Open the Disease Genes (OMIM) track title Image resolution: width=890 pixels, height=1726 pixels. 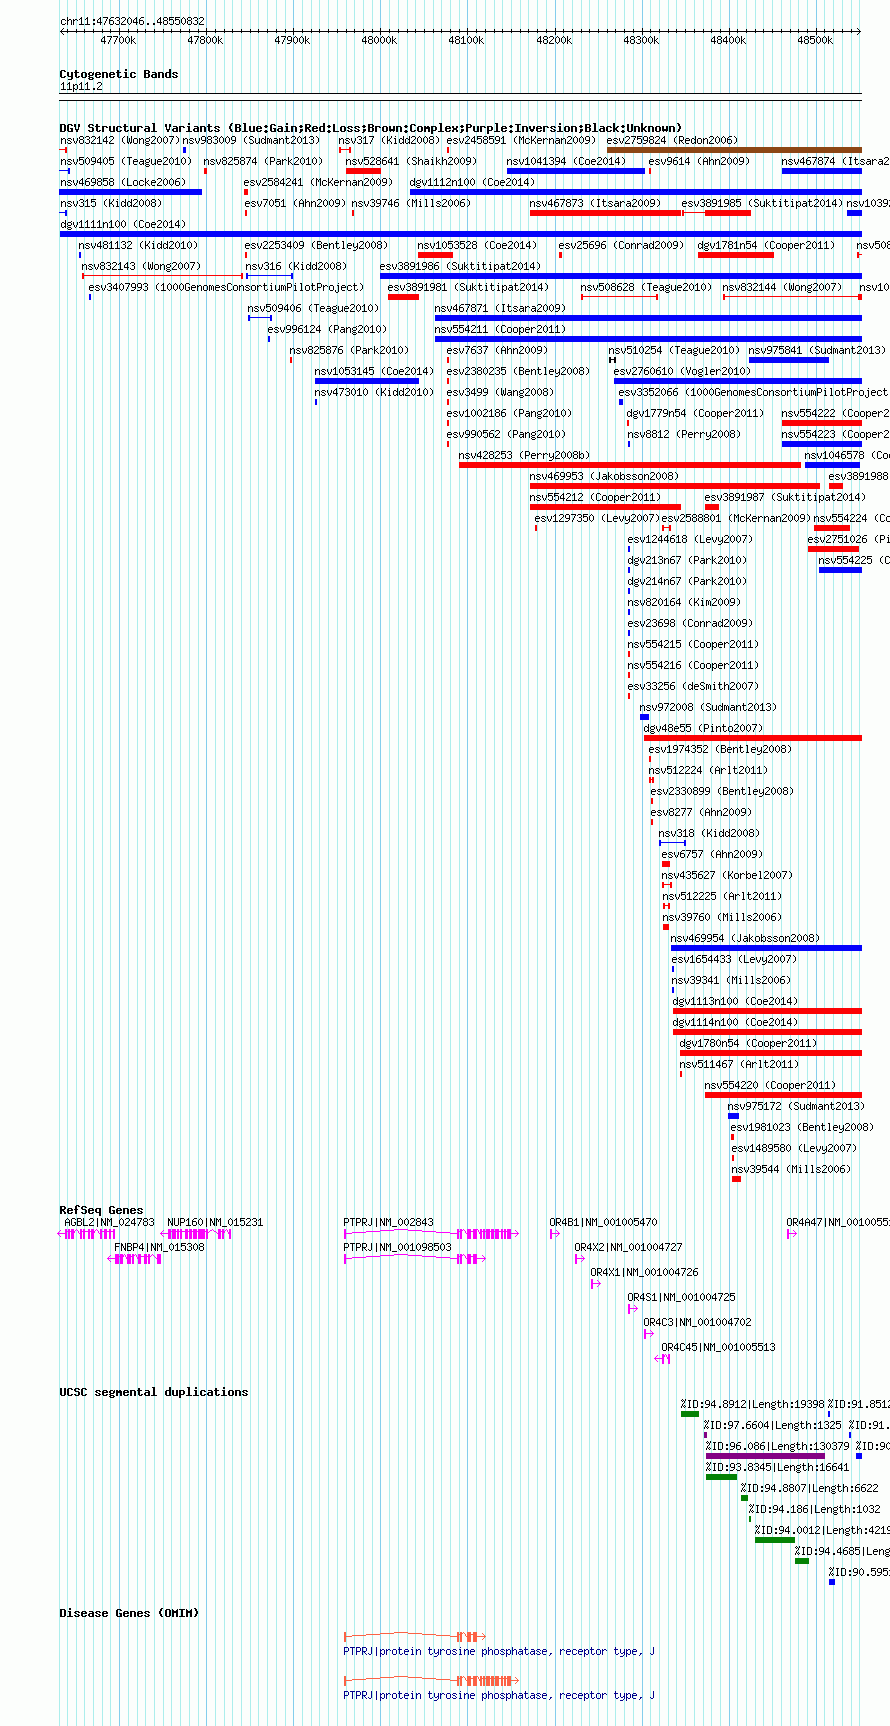[129, 1613]
